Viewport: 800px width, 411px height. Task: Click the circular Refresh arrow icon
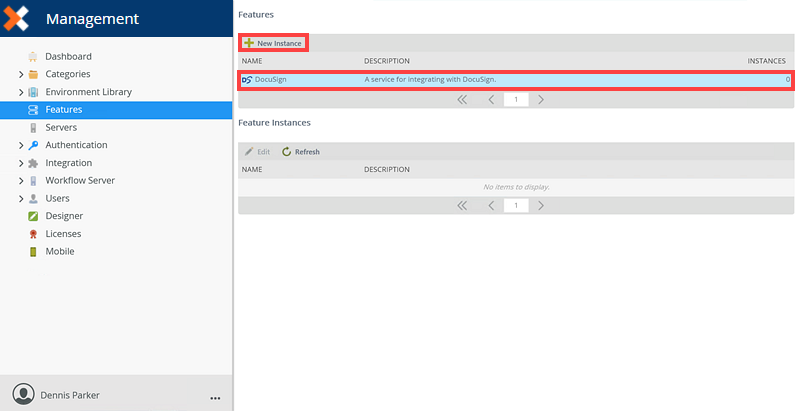pyautogui.click(x=287, y=151)
